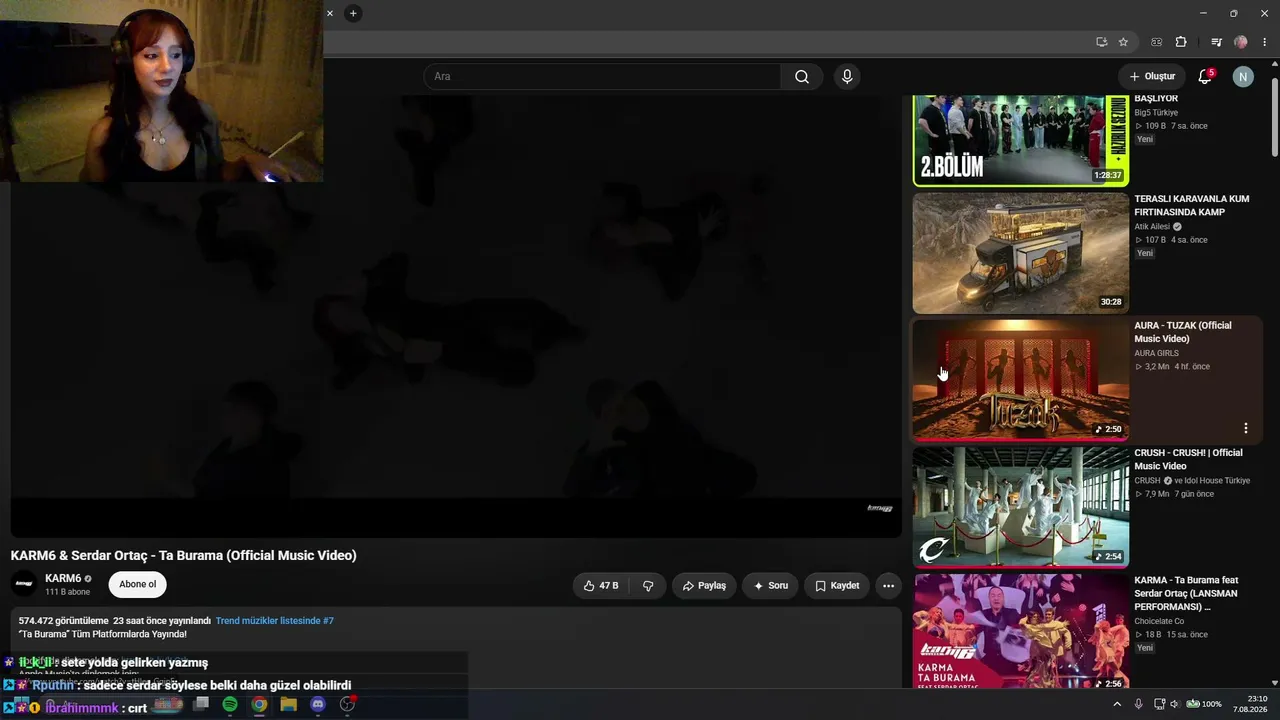
Task: Subscribe with the Abone ol button
Action: [x=138, y=585]
